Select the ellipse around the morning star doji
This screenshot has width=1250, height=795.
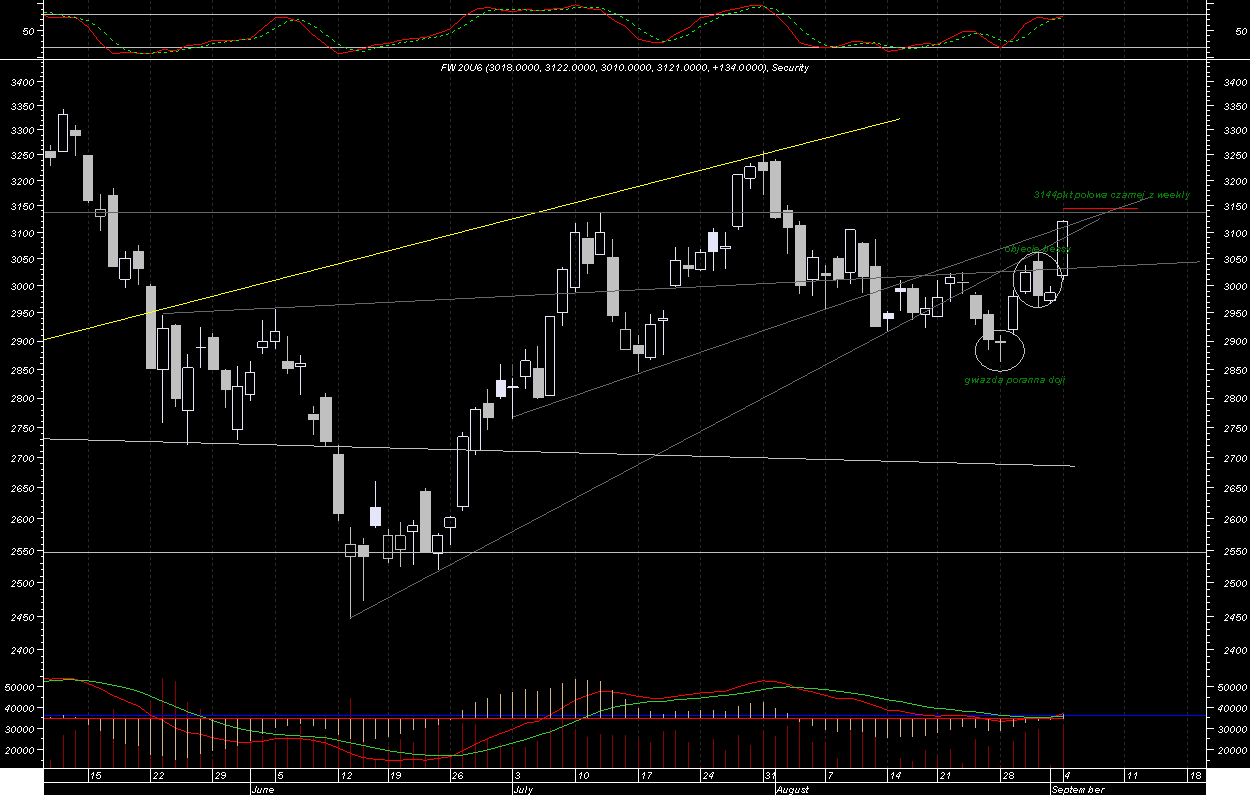[1000, 349]
